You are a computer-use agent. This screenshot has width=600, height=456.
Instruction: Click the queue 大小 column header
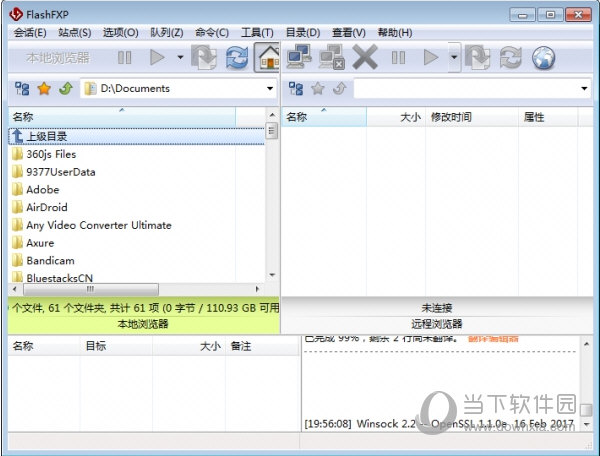click(189, 346)
